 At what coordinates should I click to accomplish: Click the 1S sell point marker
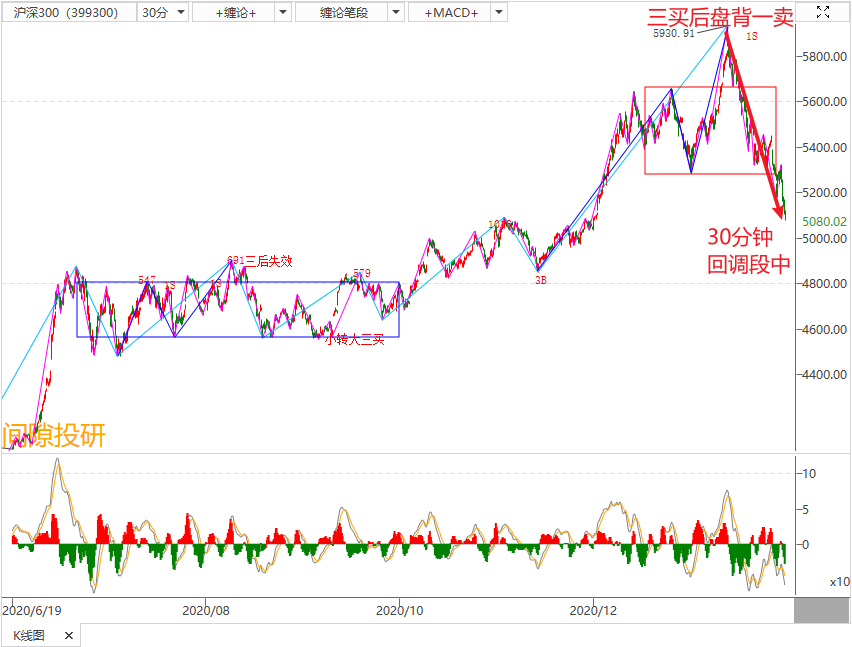751,37
